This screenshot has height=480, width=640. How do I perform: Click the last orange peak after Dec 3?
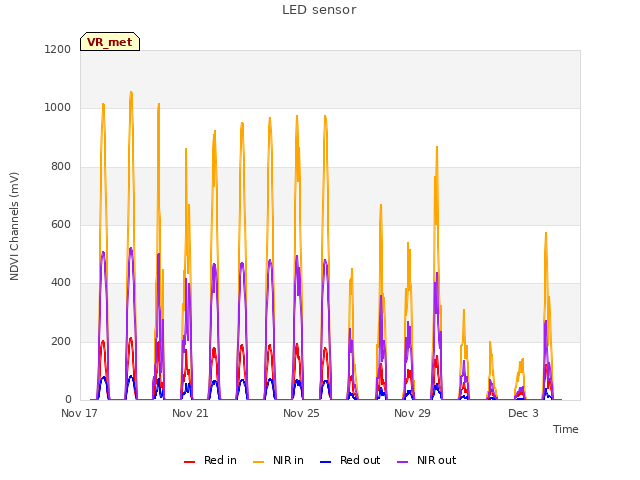coord(546,234)
